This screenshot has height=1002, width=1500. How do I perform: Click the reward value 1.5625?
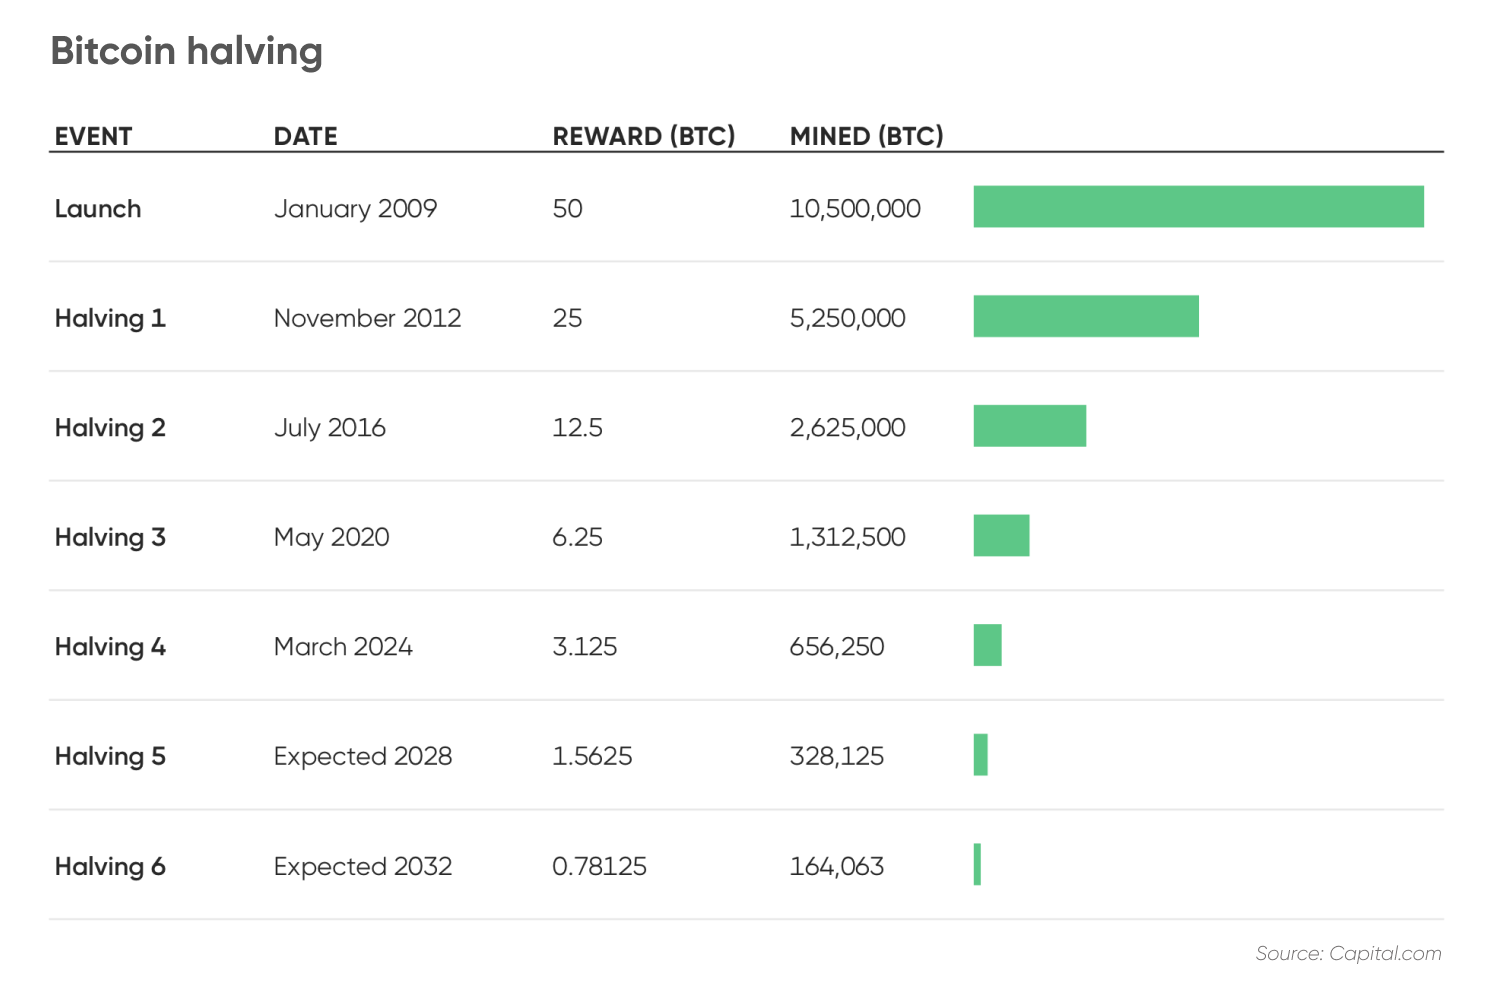593,756
